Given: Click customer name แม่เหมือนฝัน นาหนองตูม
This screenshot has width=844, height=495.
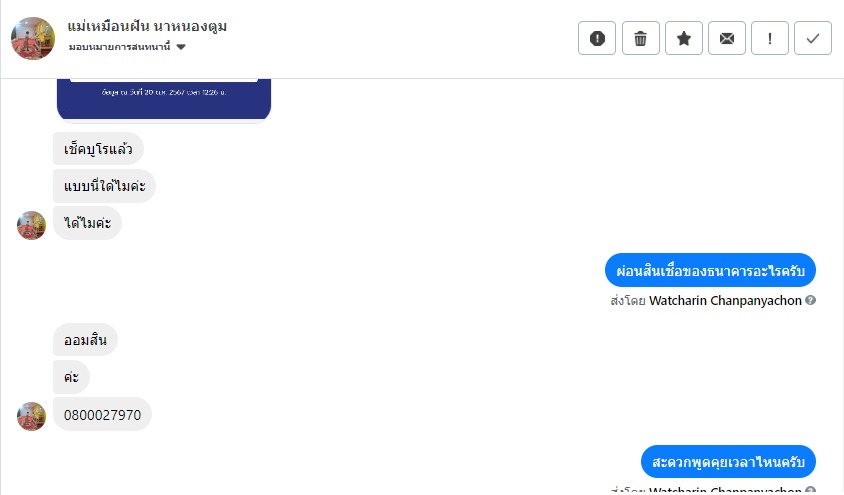Looking at the screenshot, I should point(147,26).
